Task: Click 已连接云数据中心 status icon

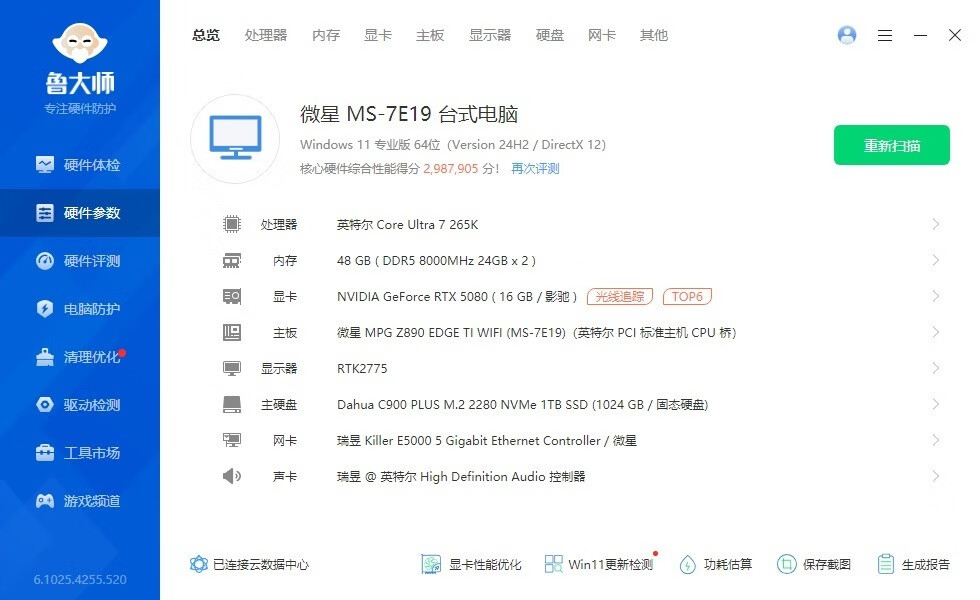Action: tap(198, 564)
